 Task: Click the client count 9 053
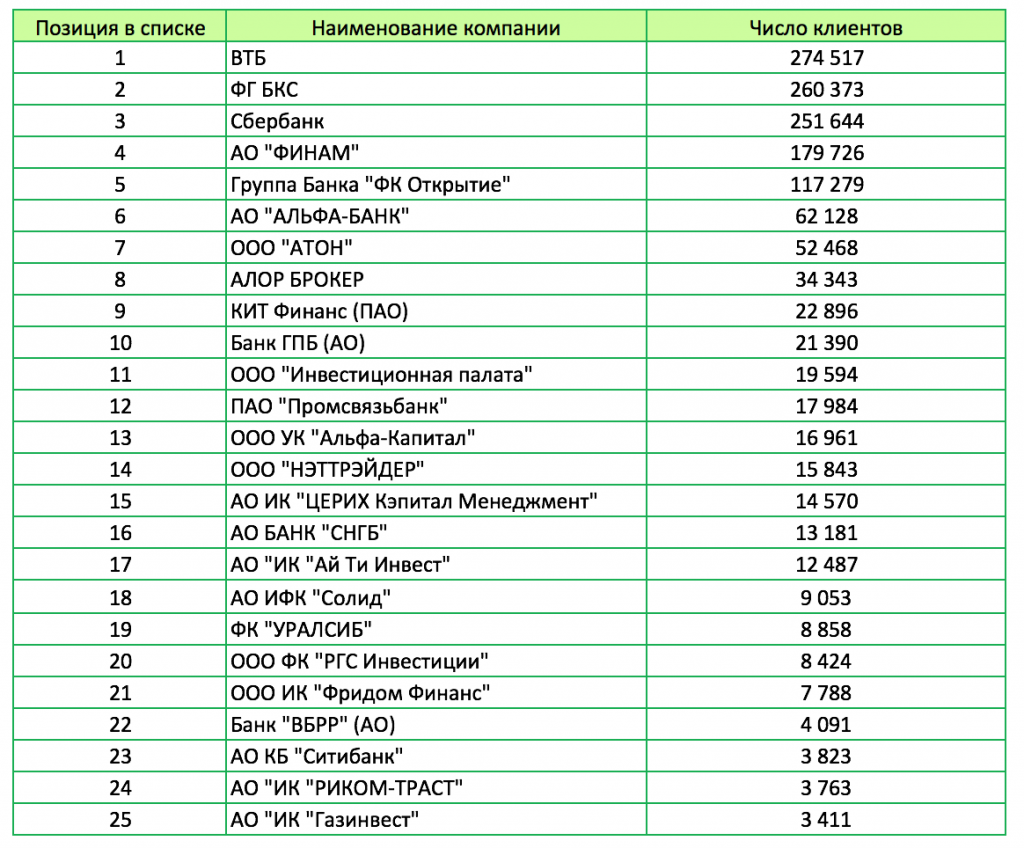pos(826,598)
